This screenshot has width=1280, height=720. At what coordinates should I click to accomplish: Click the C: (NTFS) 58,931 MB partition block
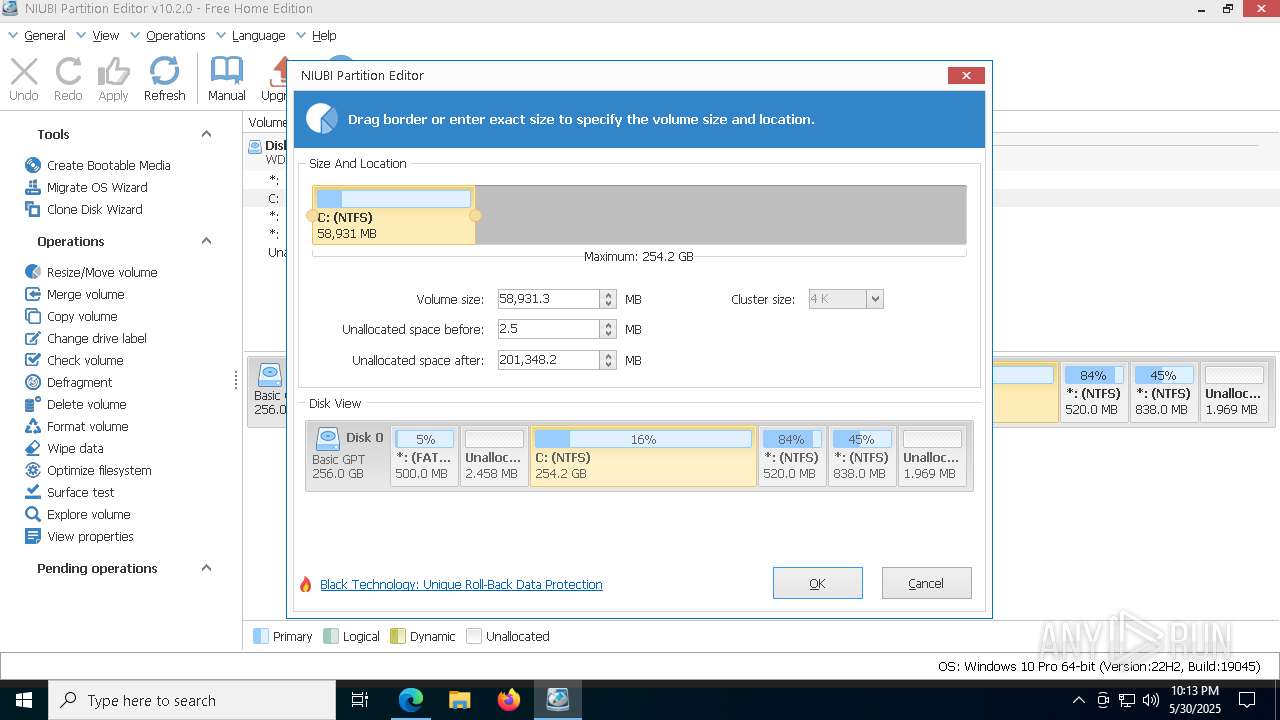pos(394,215)
